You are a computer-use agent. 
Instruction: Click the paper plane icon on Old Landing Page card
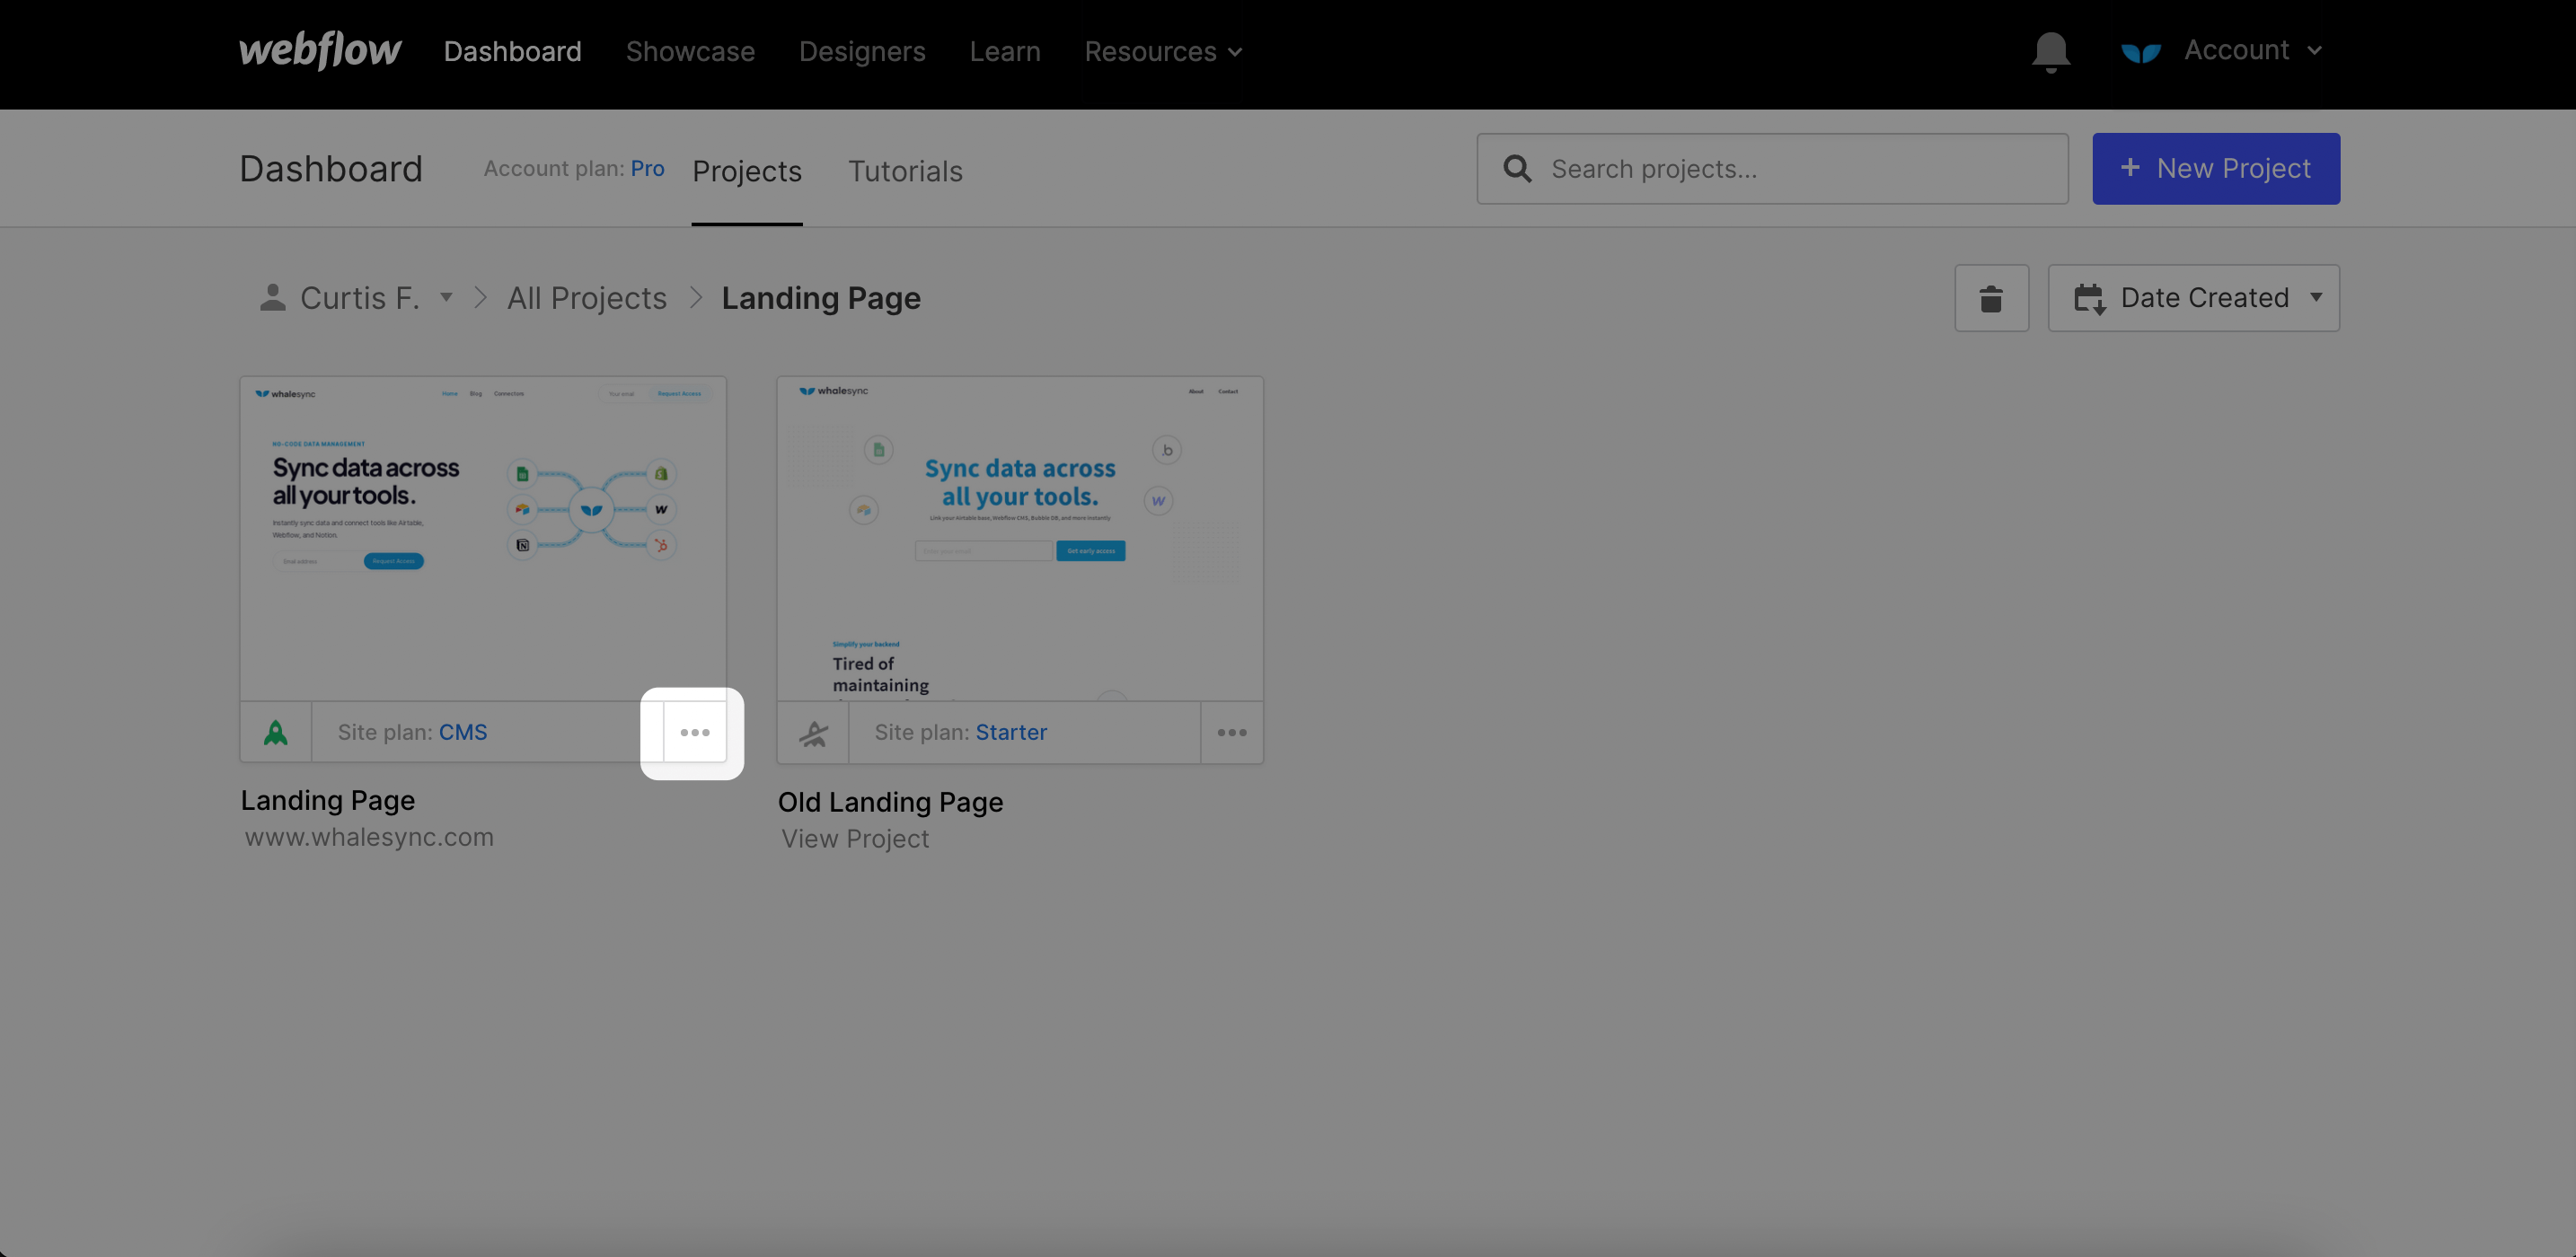click(x=814, y=731)
